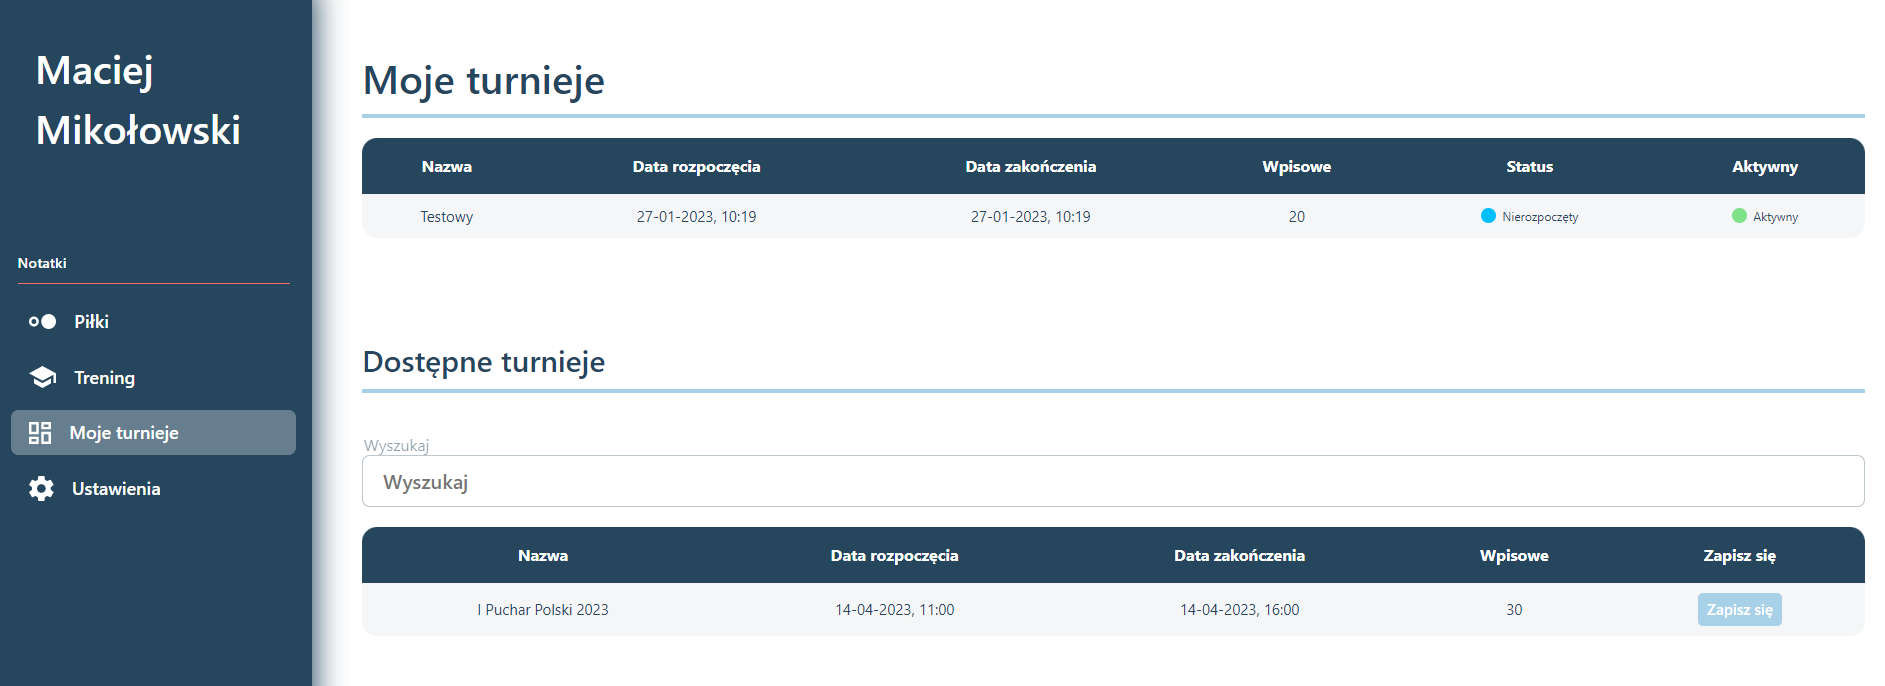Click the Status column header
The height and width of the screenshot is (686, 1885).
click(1529, 167)
